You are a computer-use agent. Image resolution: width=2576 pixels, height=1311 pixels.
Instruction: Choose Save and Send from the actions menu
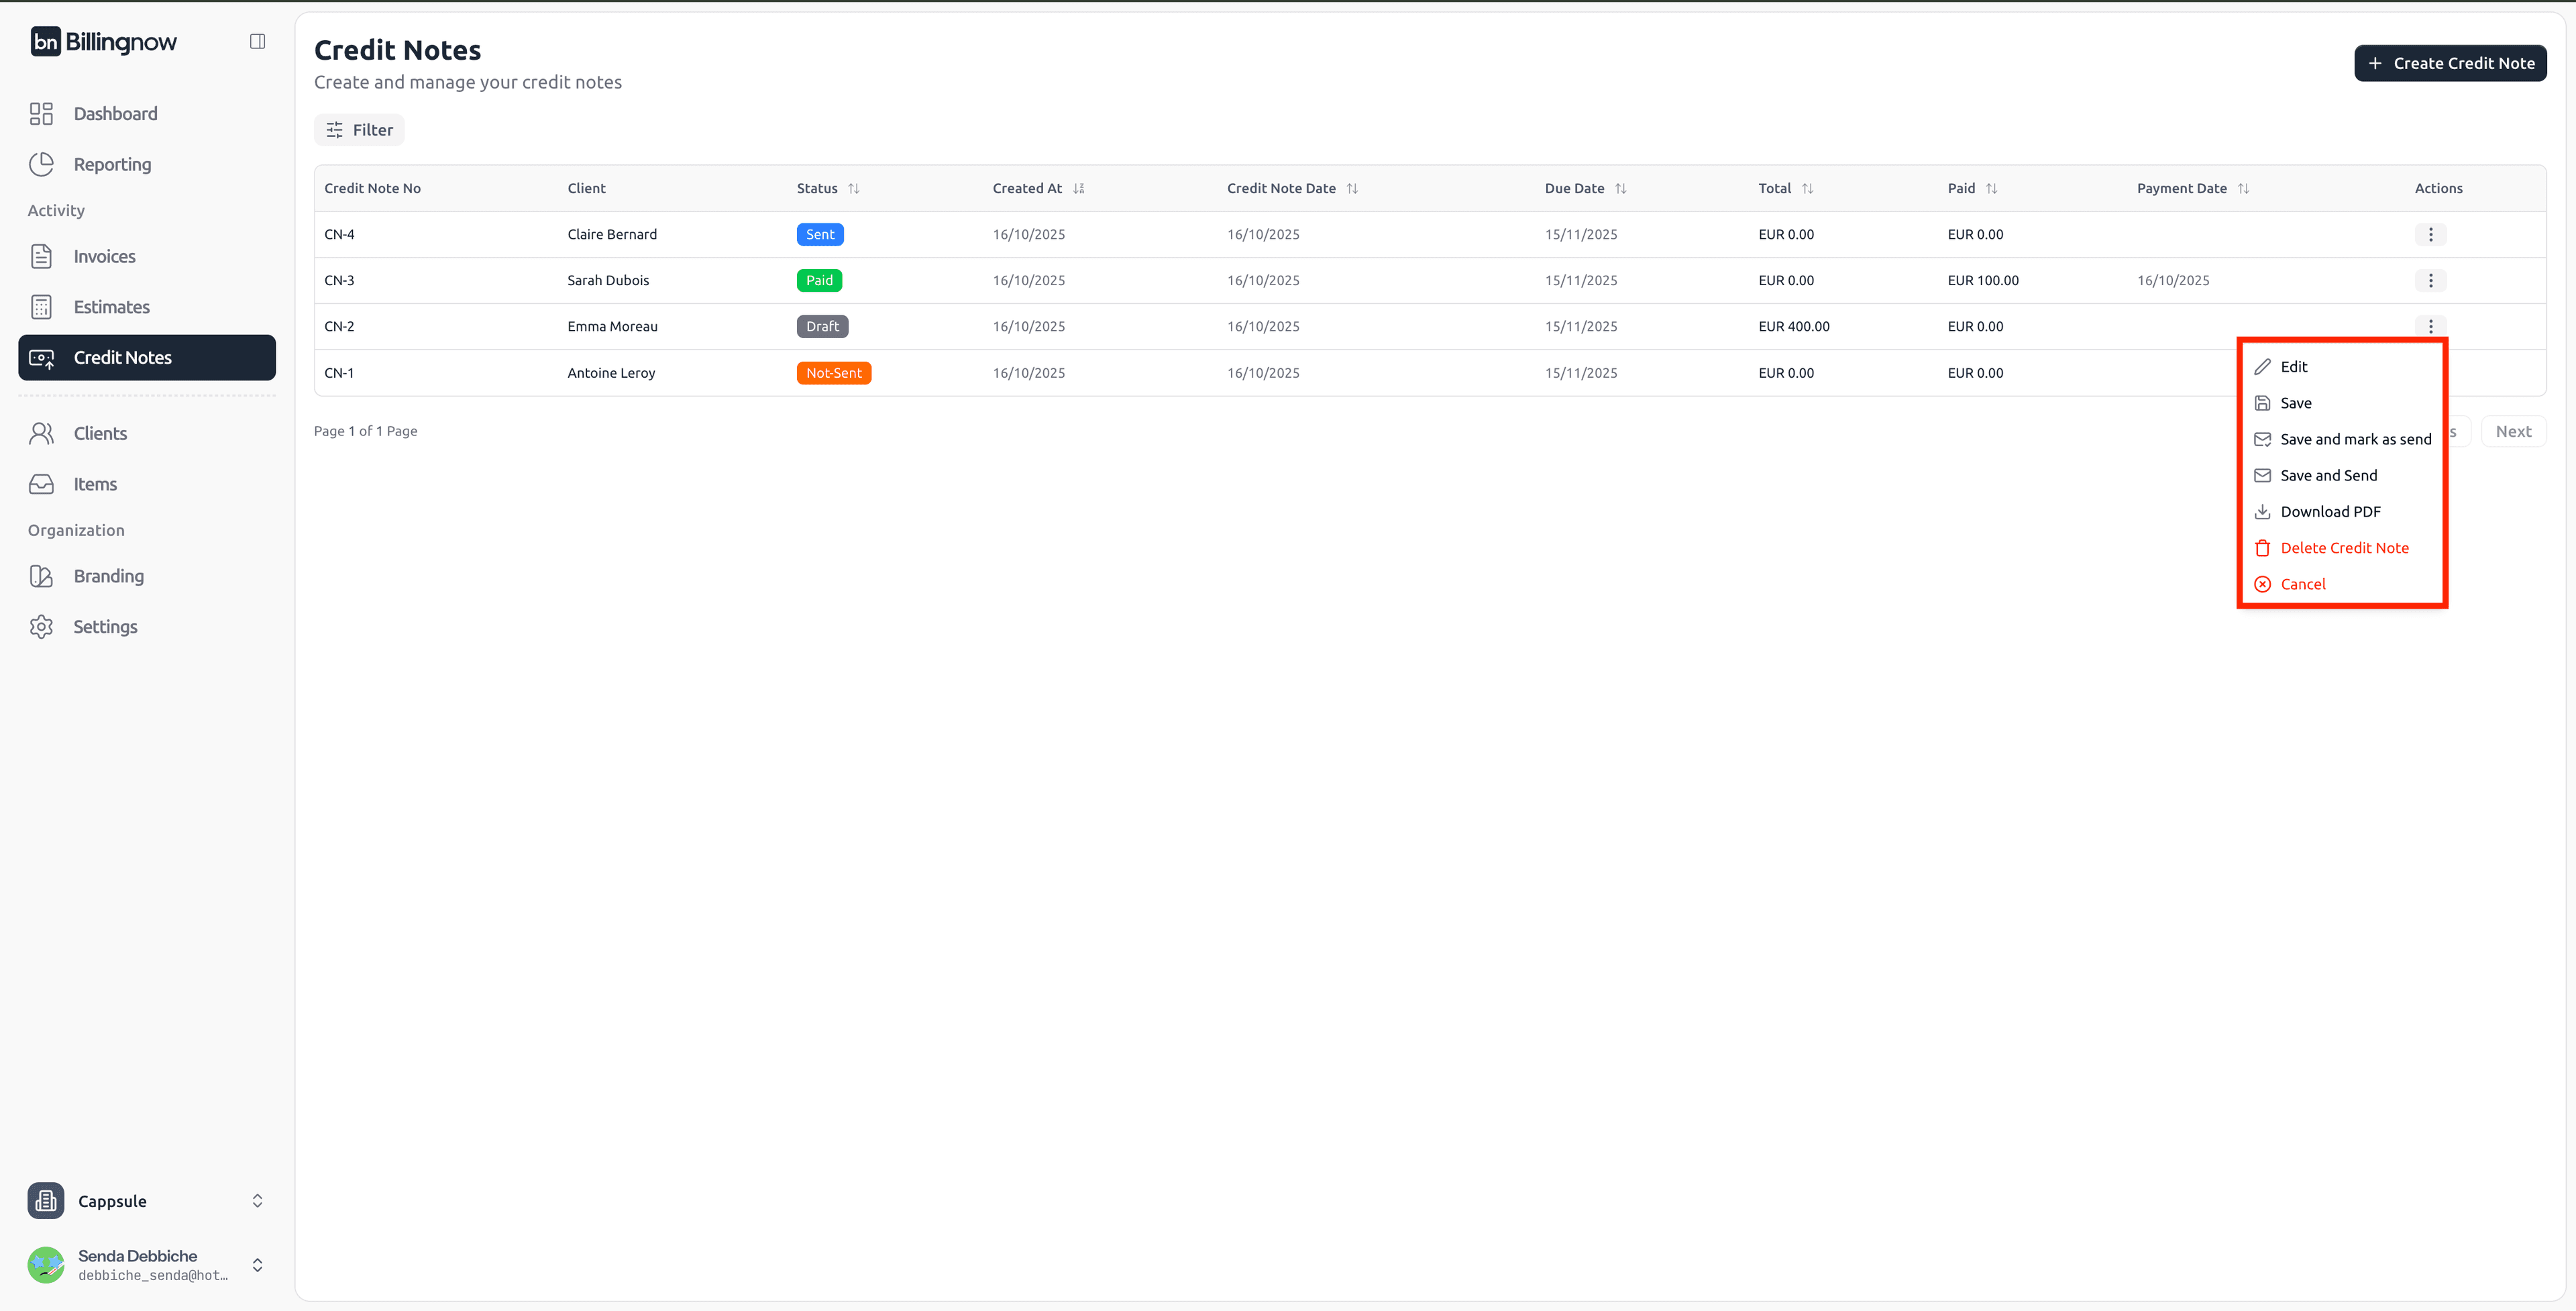[x=2329, y=475]
